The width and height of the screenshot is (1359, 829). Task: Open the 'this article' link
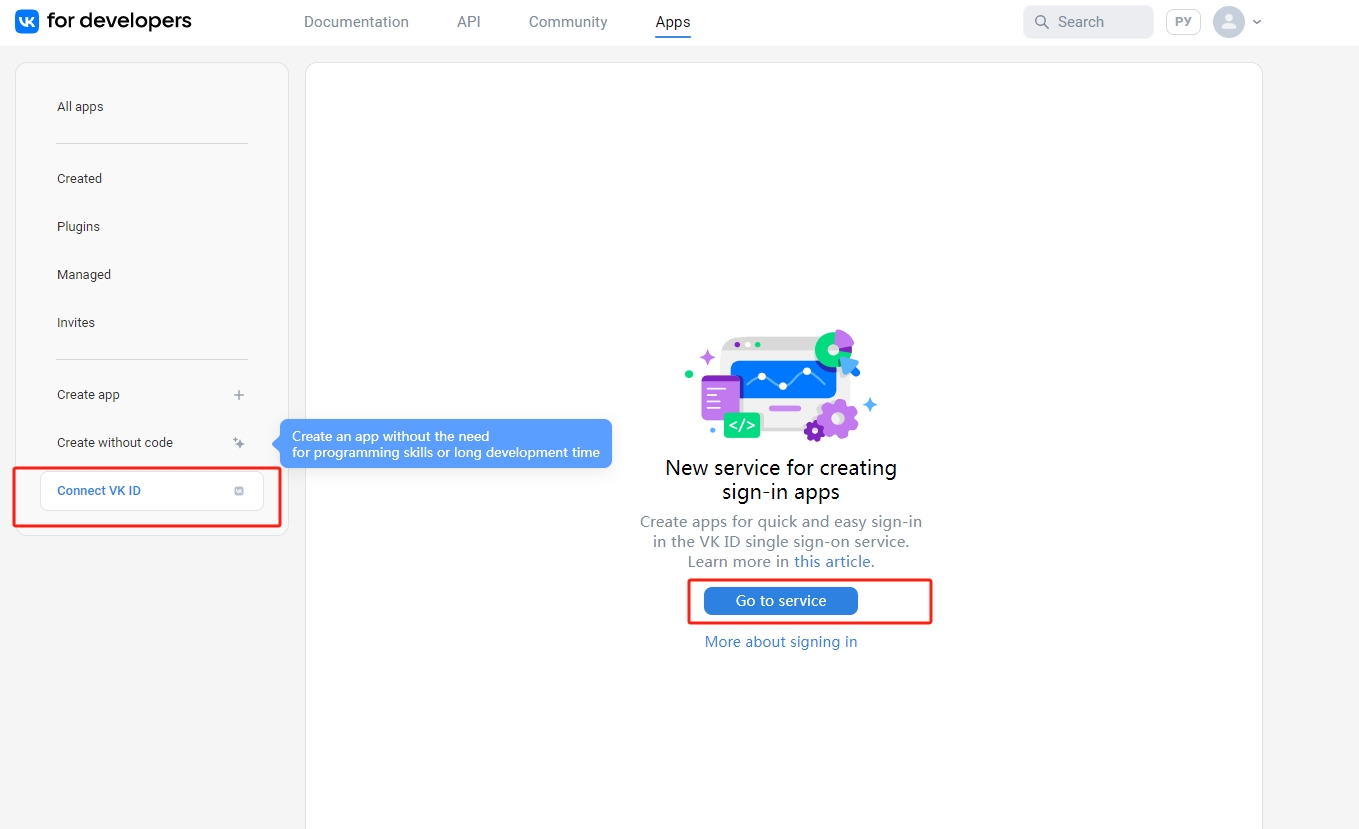(x=832, y=562)
